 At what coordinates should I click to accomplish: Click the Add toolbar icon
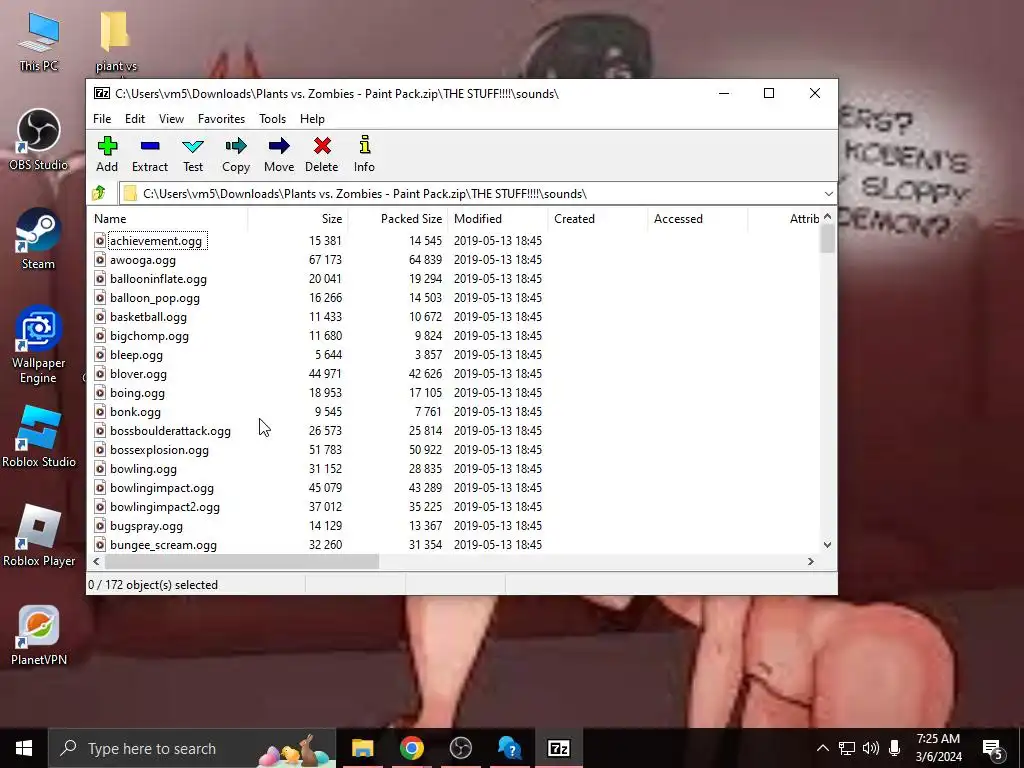tap(107, 154)
